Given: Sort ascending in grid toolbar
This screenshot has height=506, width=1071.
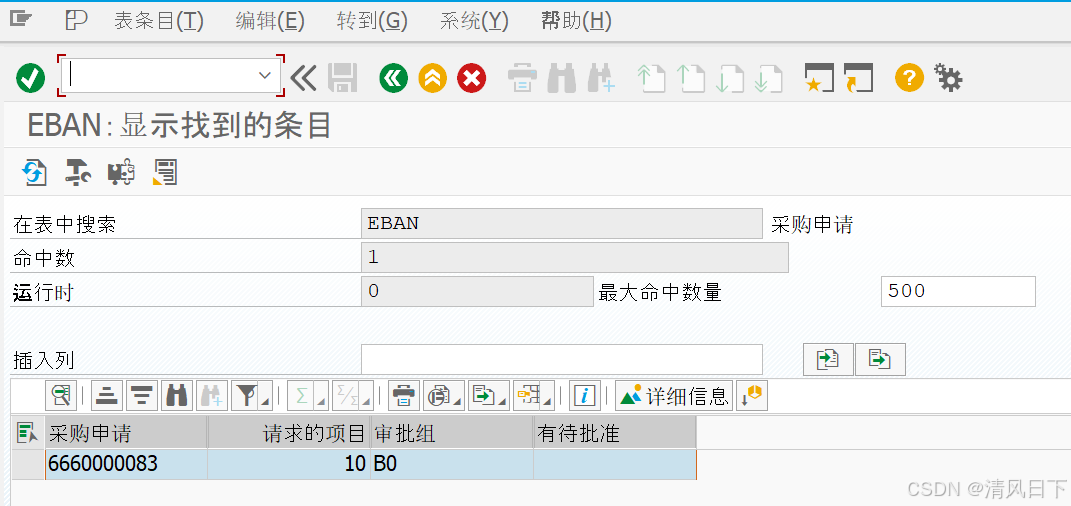Looking at the screenshot, I should tap(107, 395).
